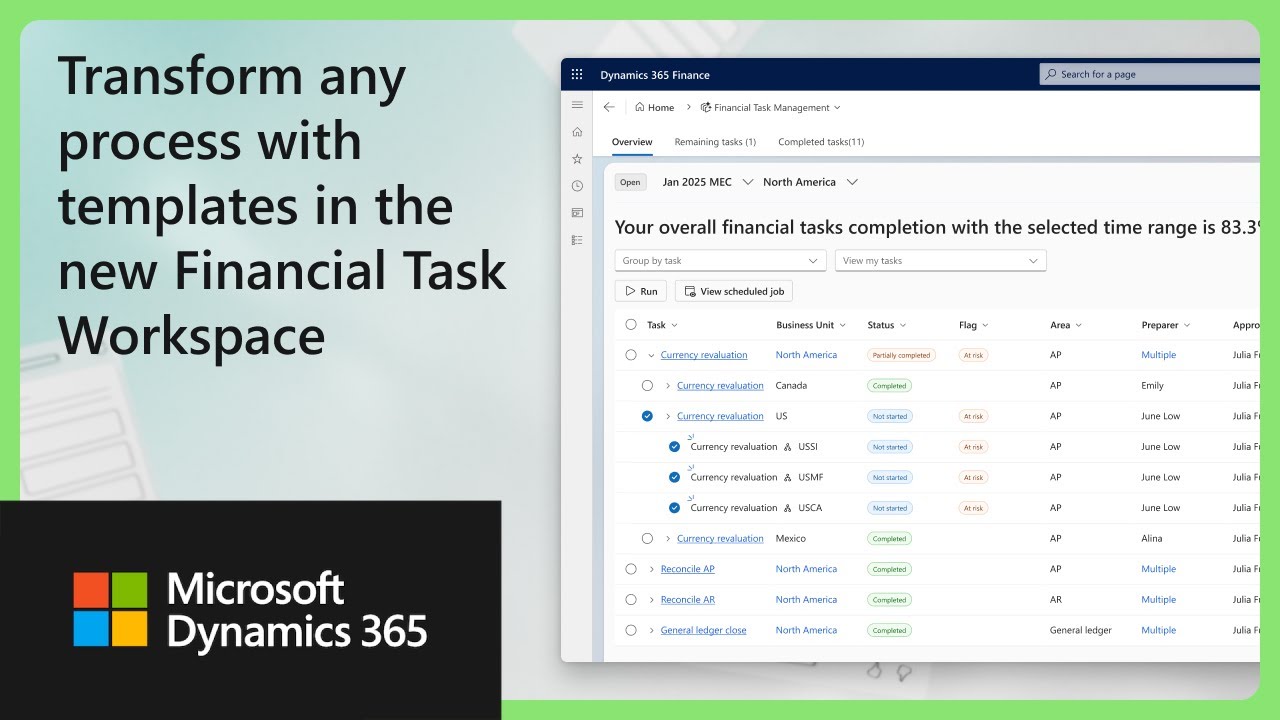
Task: Select the Reconcile AR row
Action: [x=631, y=600]
